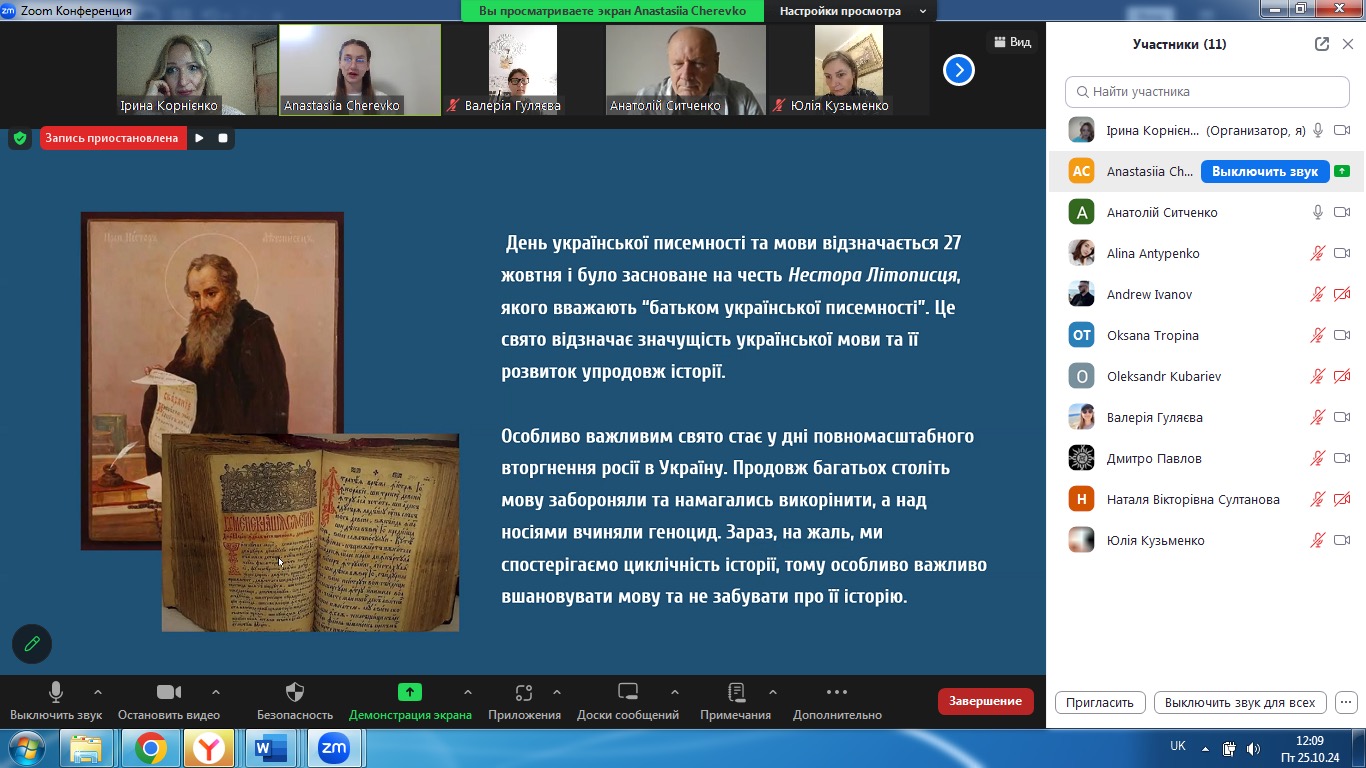This screenshot has height=768, width=1366.
Task: Stop camera with Остановить видео
Action: pos(169,701)
